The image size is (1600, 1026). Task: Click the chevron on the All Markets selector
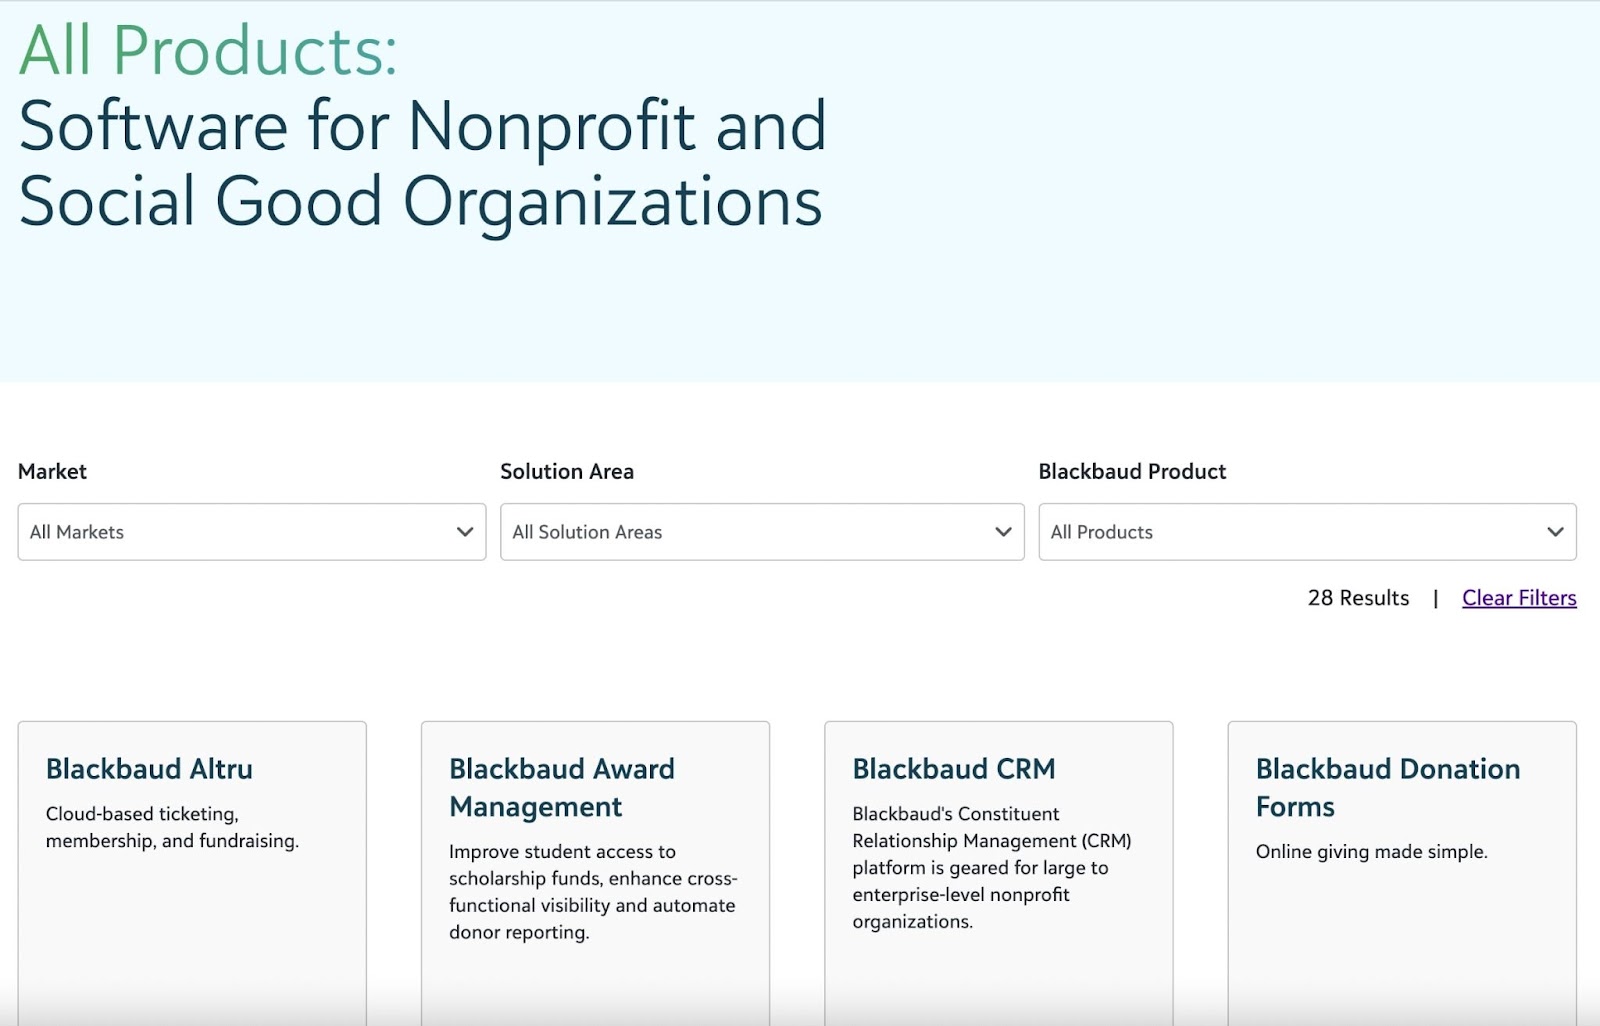pyautogui.click(x=464, y=532)
